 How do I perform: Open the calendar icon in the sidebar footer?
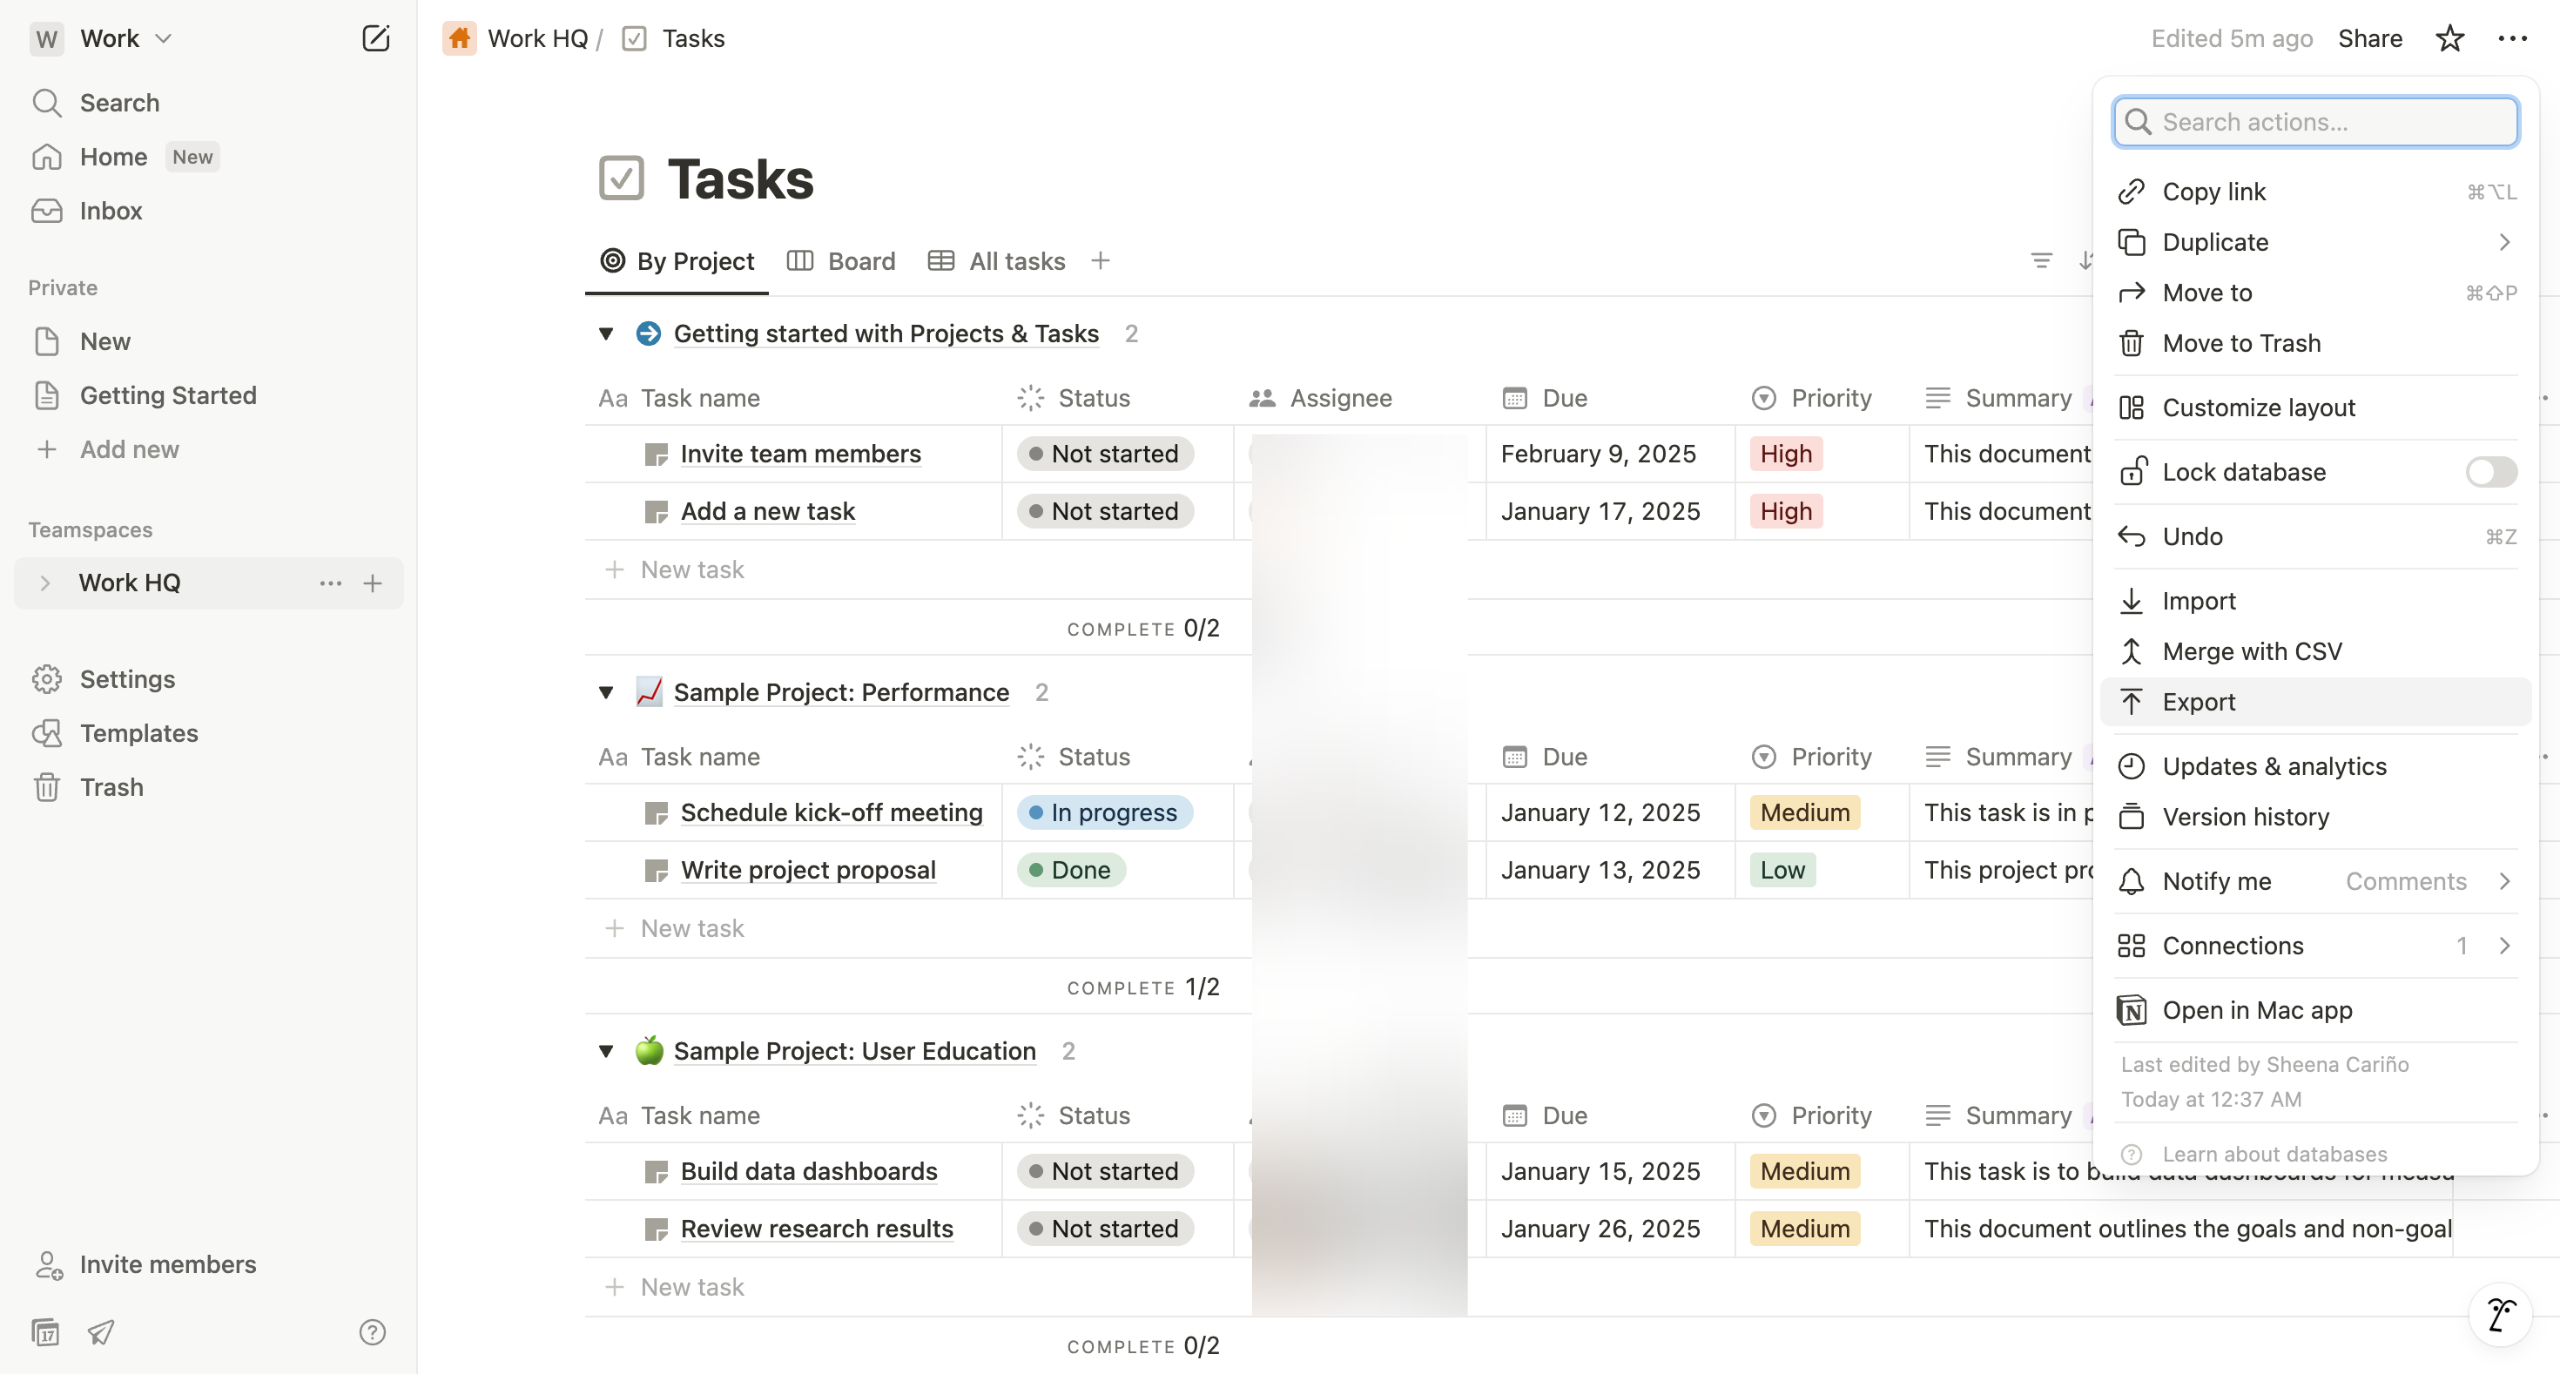click(x=45, y=1332)
